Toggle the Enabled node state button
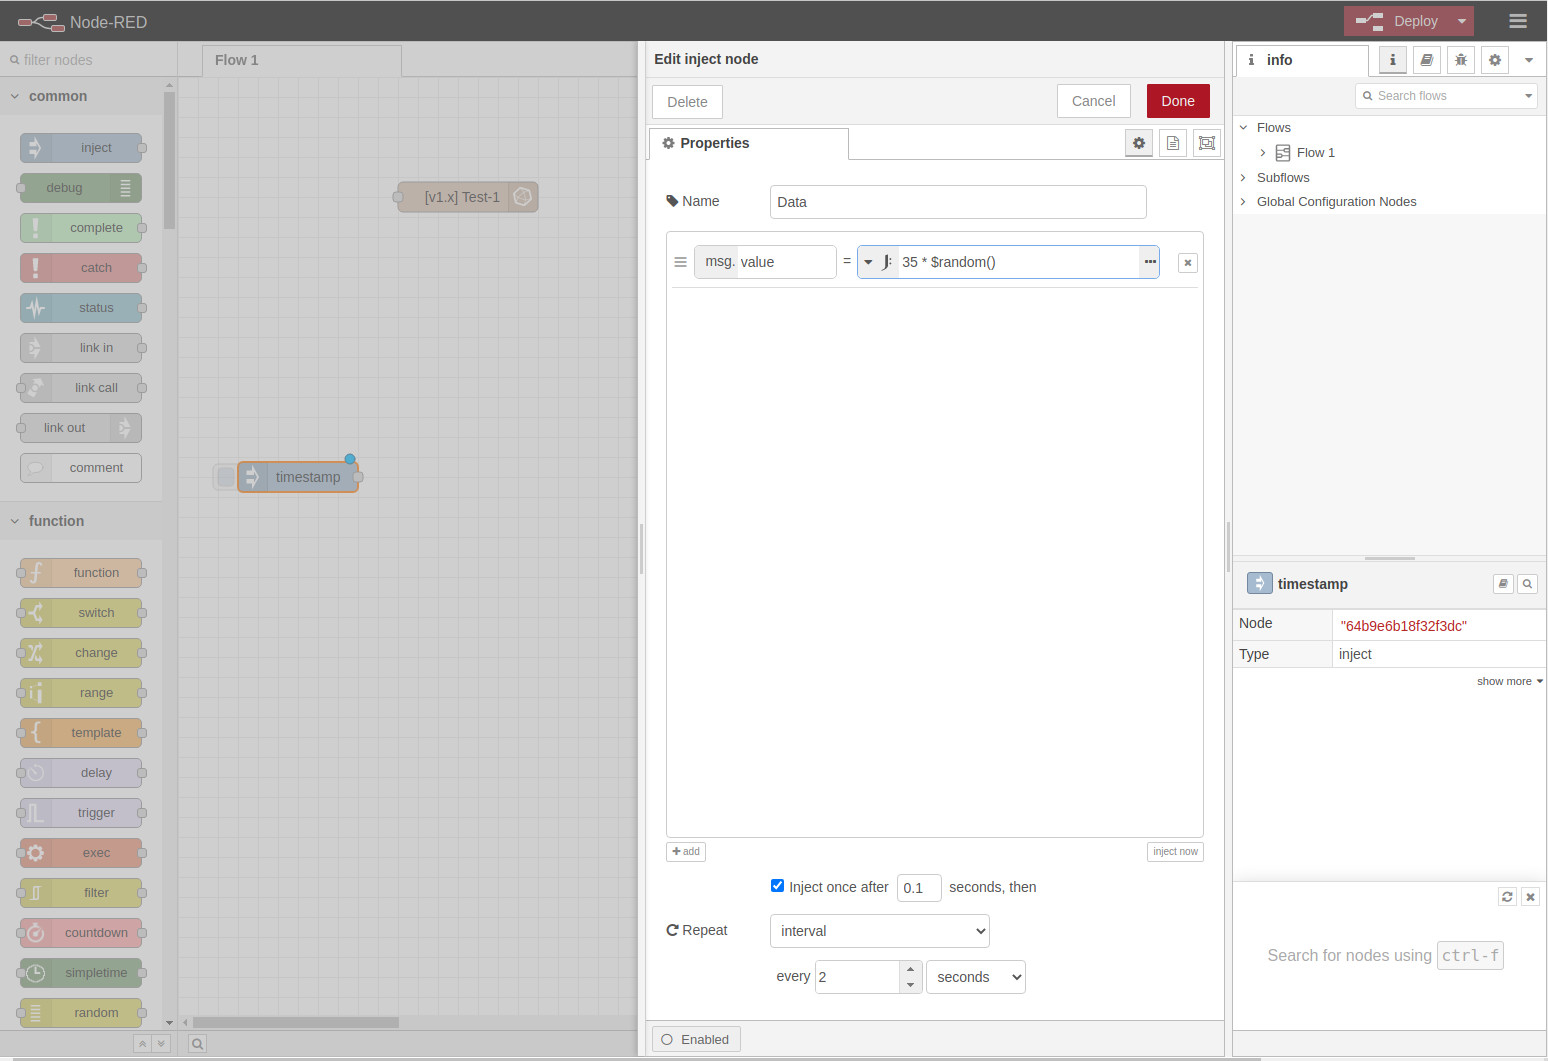This screenshot has width=1548, height=1061. point(696,1040)
